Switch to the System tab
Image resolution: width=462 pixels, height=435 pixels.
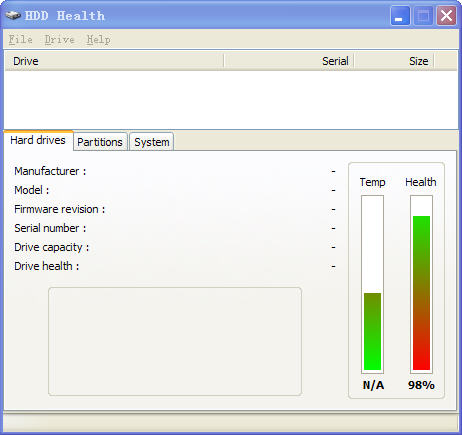(152, 142)
